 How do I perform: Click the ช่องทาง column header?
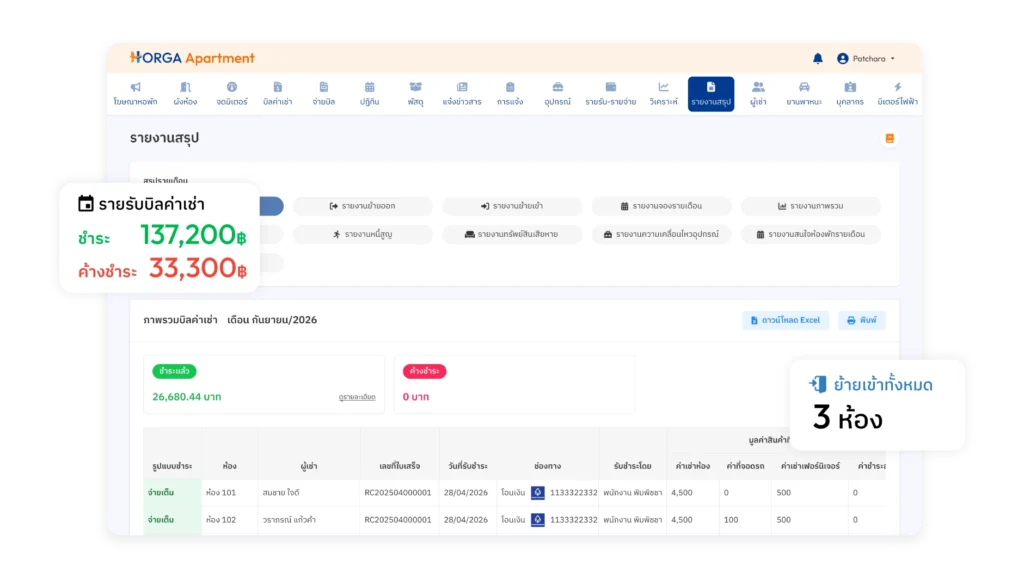tap(547, 466)
